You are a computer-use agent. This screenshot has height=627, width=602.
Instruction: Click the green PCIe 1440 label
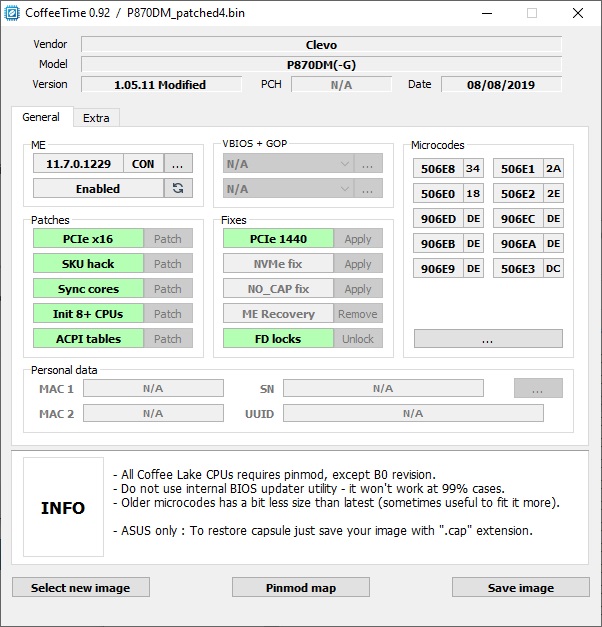[x=278, y=238]
